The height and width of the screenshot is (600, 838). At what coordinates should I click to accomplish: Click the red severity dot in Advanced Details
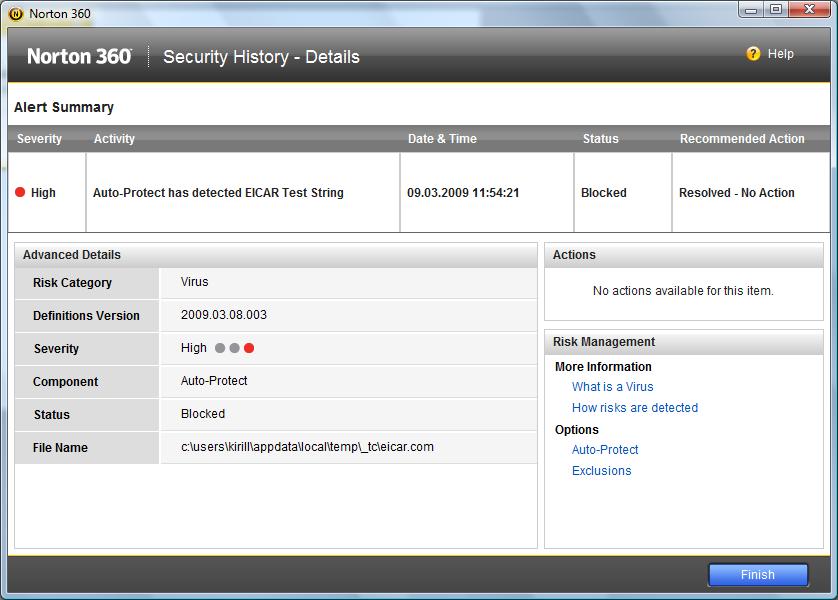pyautogui.click(x=249, y=348)
